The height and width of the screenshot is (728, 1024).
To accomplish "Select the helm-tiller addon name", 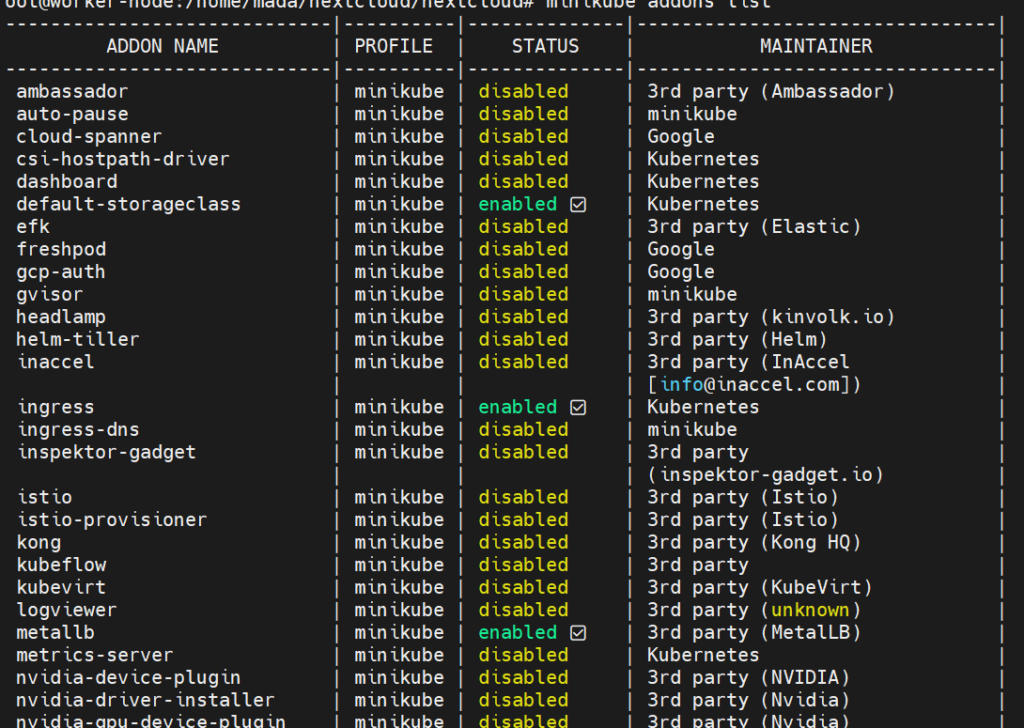I will point(78,339).
